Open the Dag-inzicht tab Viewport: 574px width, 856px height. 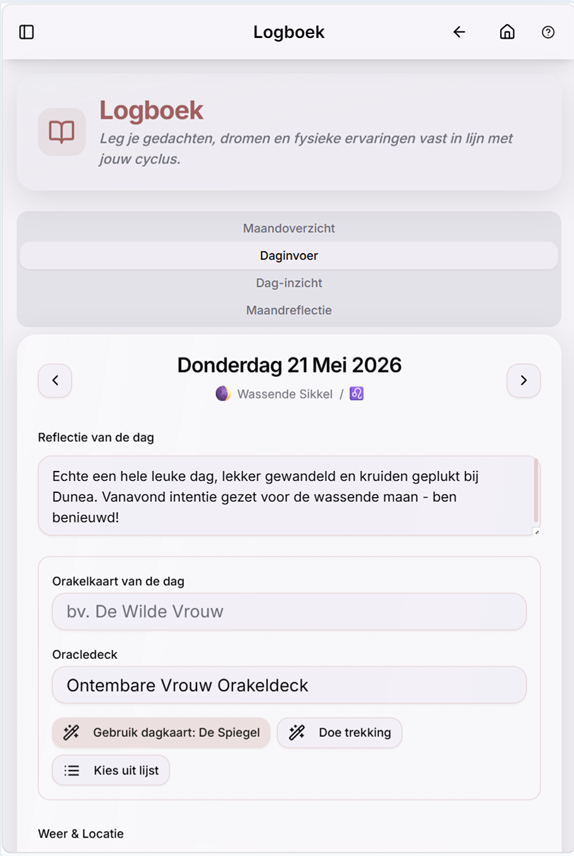pos(289,283)
